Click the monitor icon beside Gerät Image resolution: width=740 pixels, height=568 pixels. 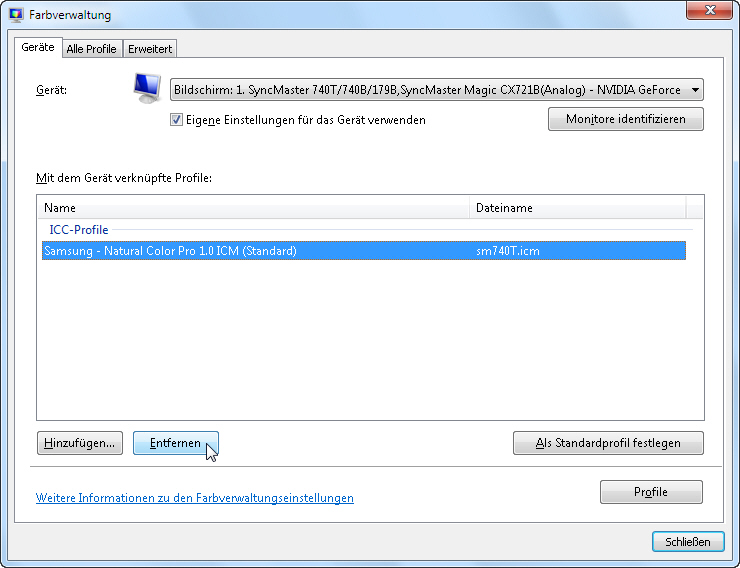point(148,89)
